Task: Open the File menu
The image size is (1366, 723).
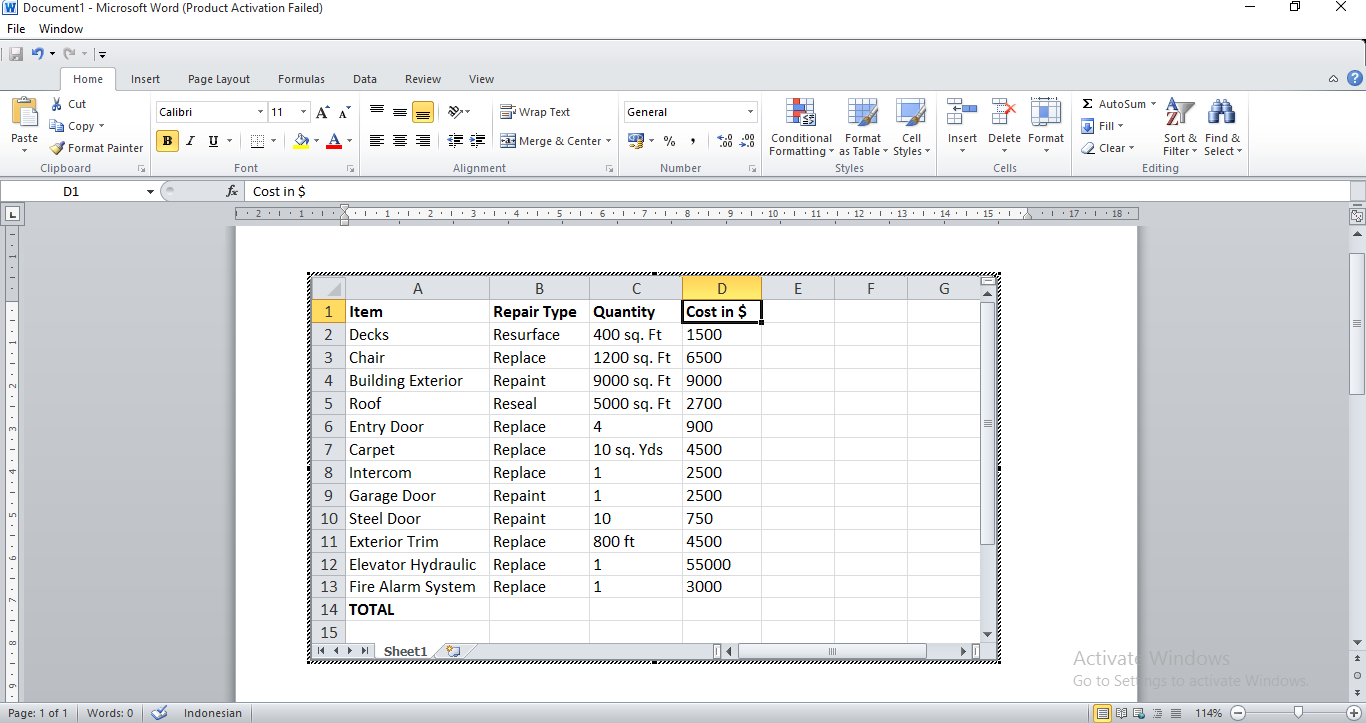Action: [x=15, y=28]
